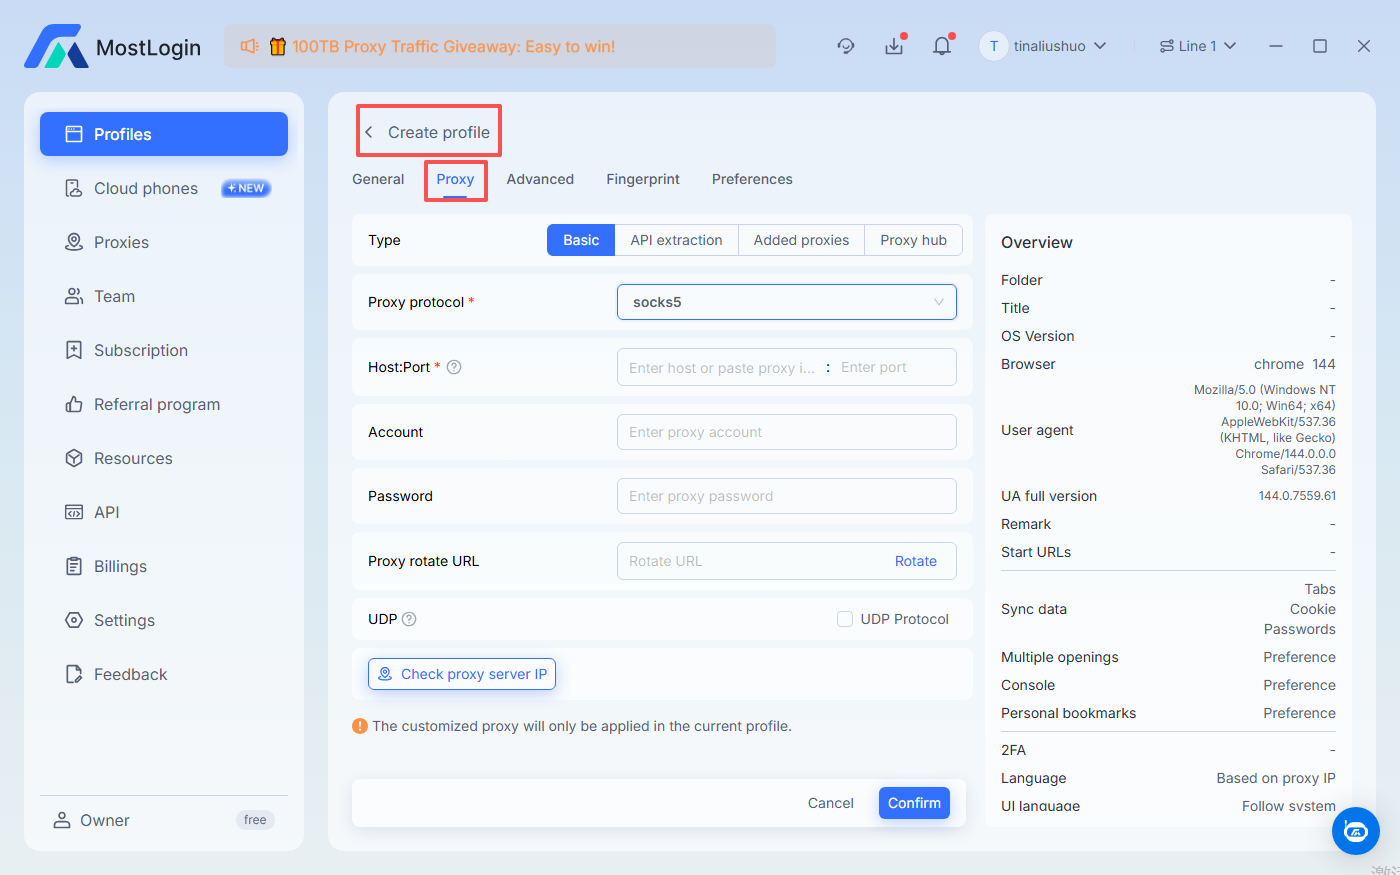Open Cloud phones in the sidebar
The height and width of the screenshot is (875, 1400).
pyautogui.click(x=146, y=188)
